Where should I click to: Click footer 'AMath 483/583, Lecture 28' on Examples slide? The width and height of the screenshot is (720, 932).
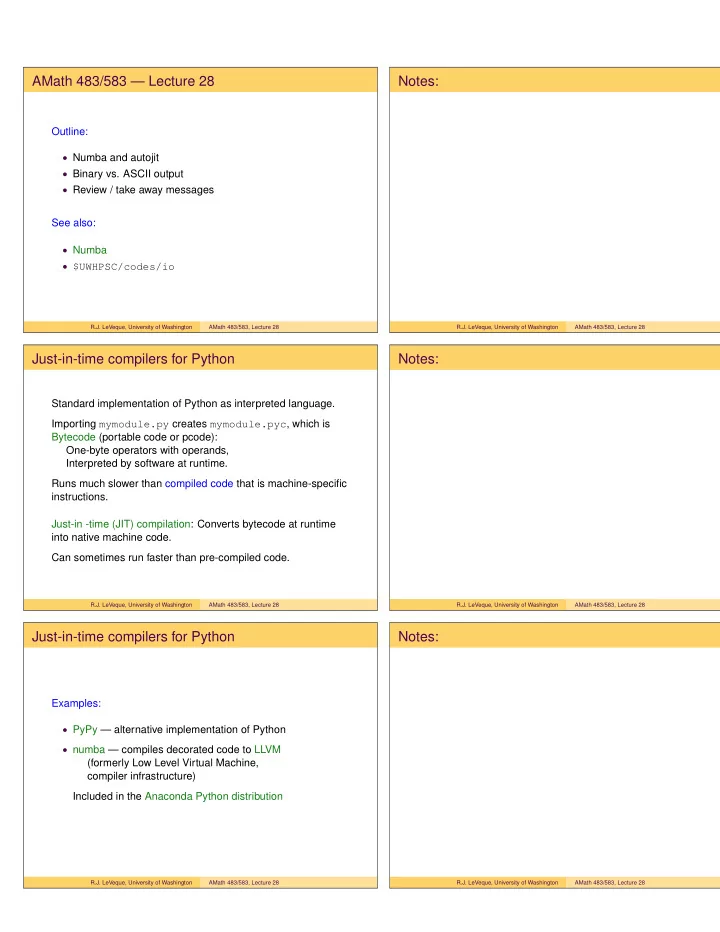pyautogui.click(x=244, y=883)
